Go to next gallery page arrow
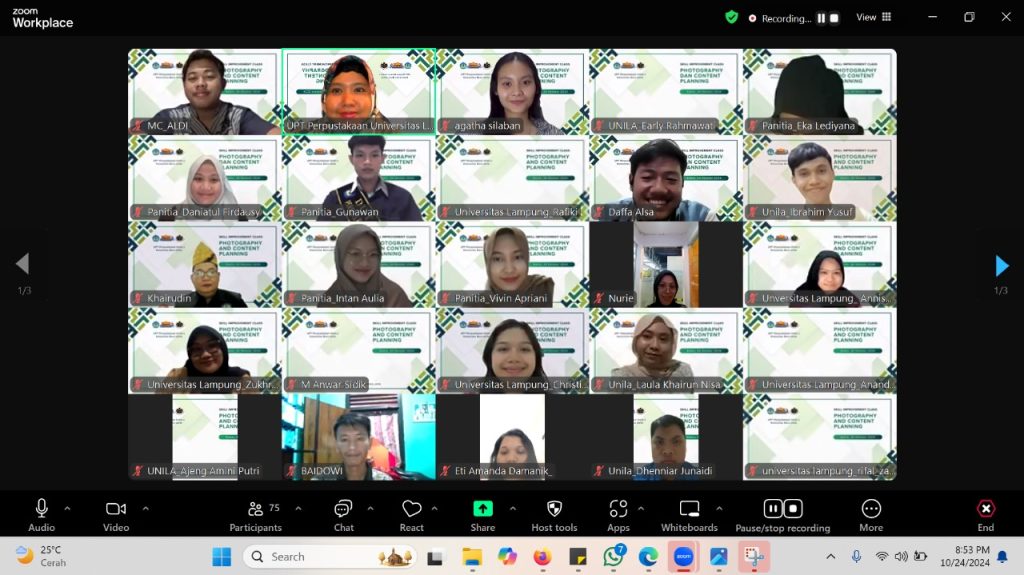Image resolution: width=1024 pixels, height=575 pixels. (1001, 265)
